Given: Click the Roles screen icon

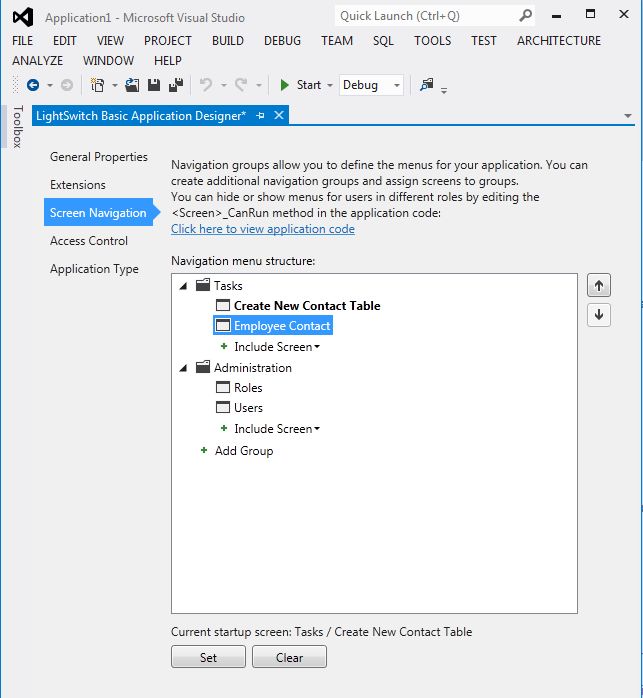Looking at the screenshot, I should [223, 387].
